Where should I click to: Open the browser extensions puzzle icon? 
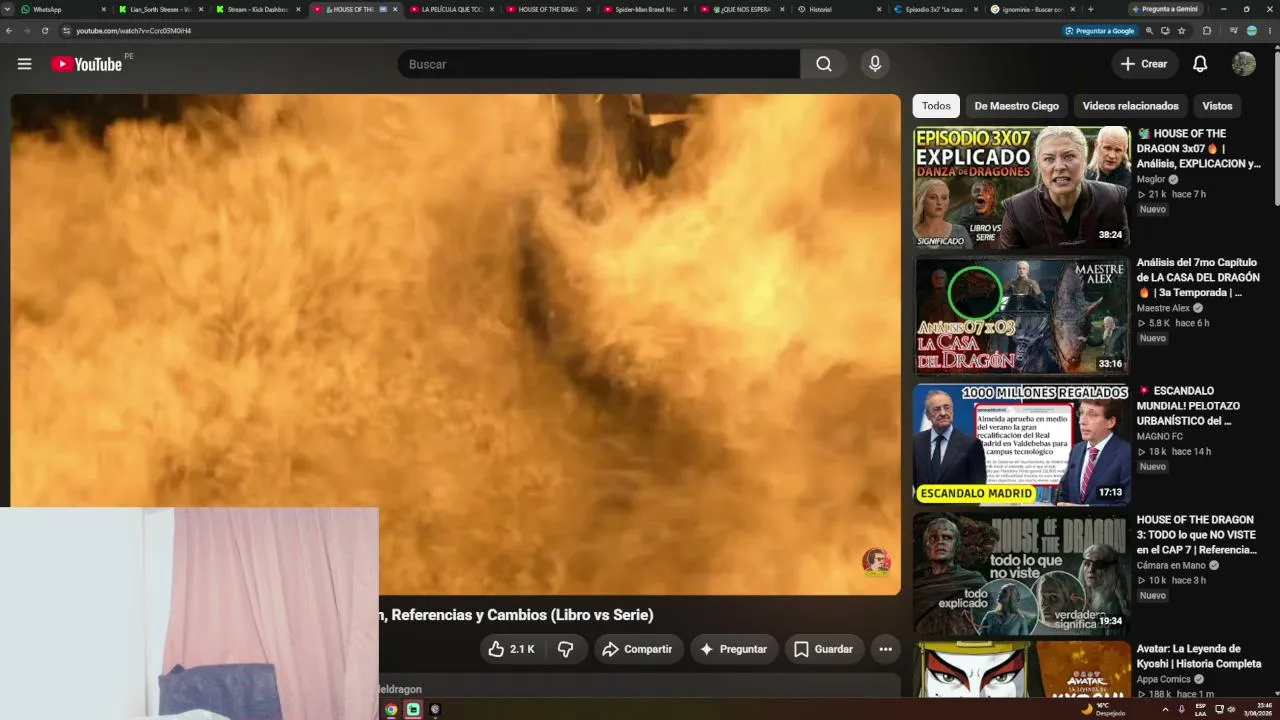tap(1206, 31)
